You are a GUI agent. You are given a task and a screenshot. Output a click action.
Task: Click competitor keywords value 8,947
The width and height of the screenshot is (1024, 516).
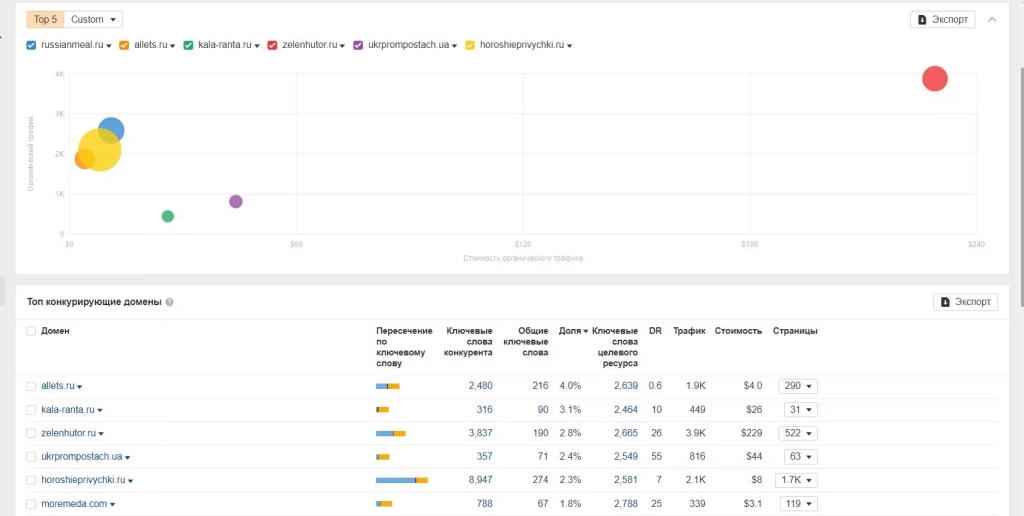coord(480,480)
